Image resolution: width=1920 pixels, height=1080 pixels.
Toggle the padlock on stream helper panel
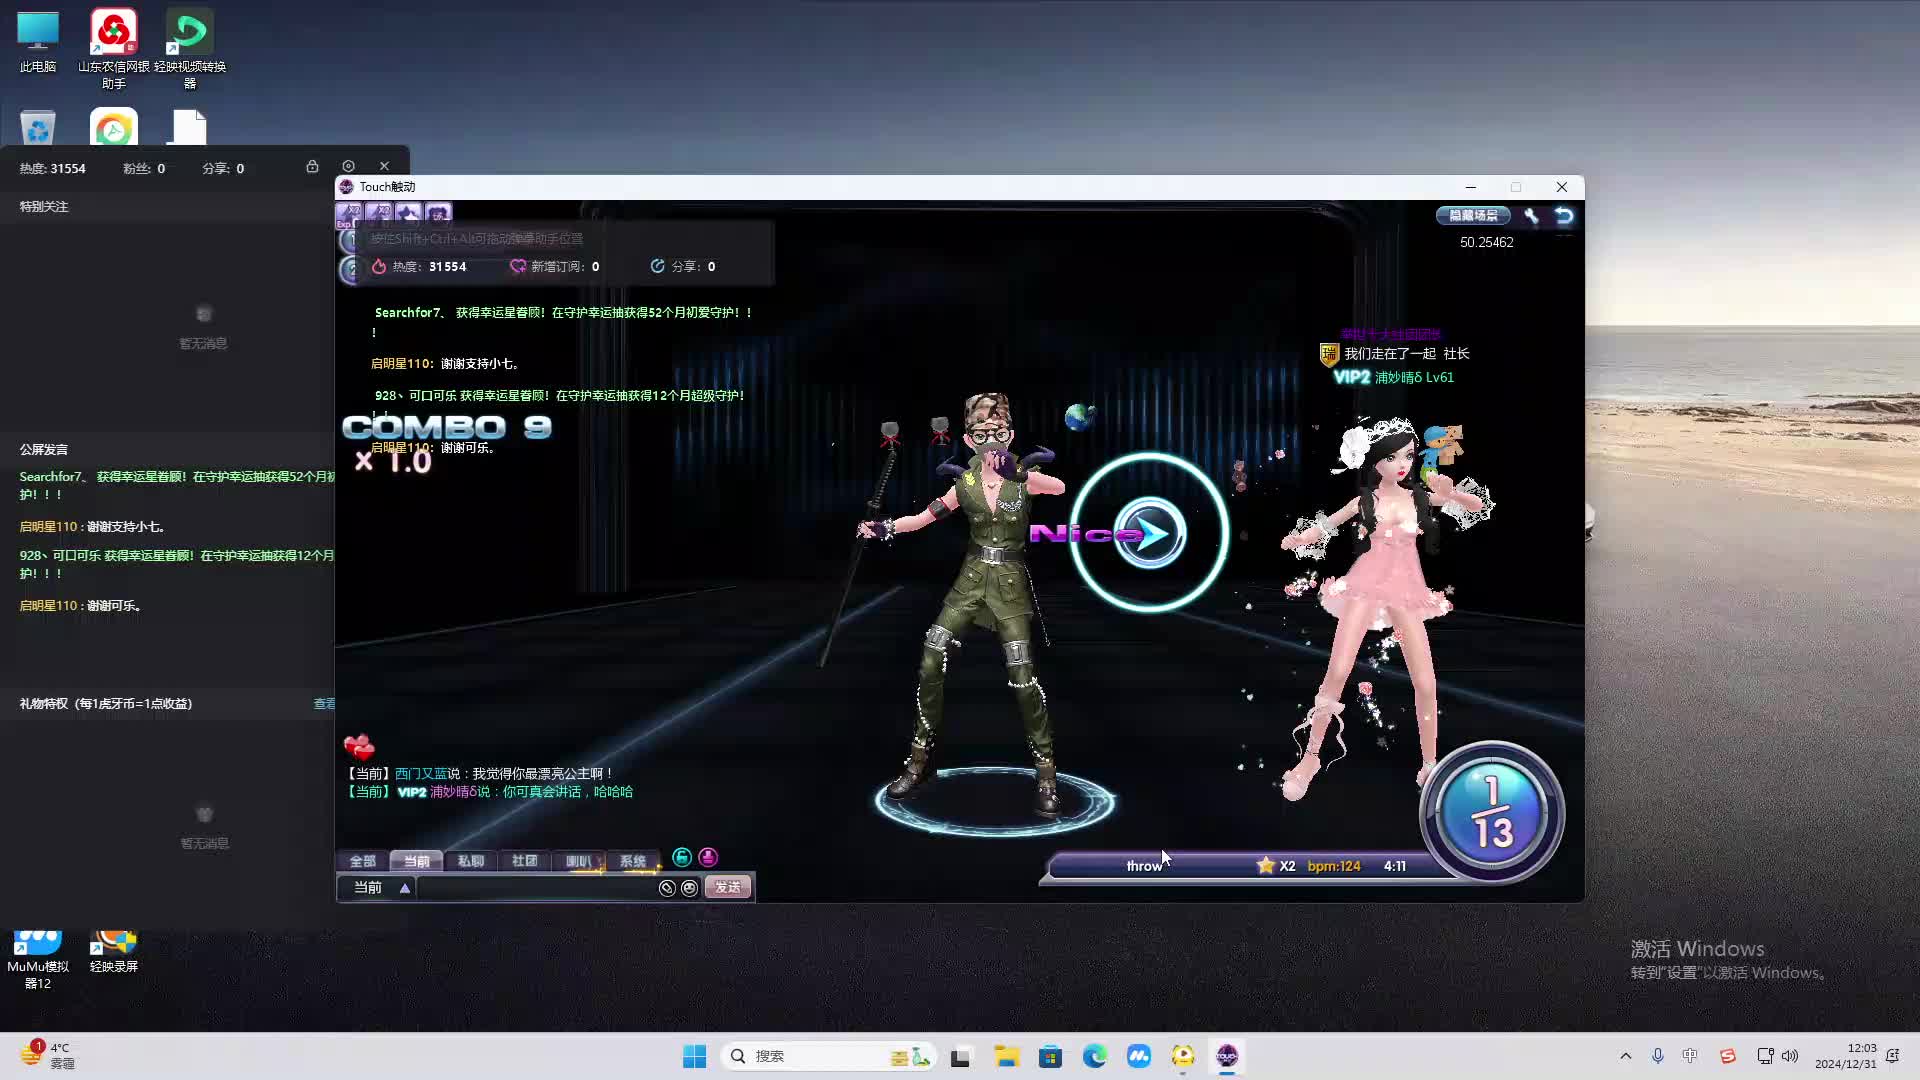click(312, 166)
